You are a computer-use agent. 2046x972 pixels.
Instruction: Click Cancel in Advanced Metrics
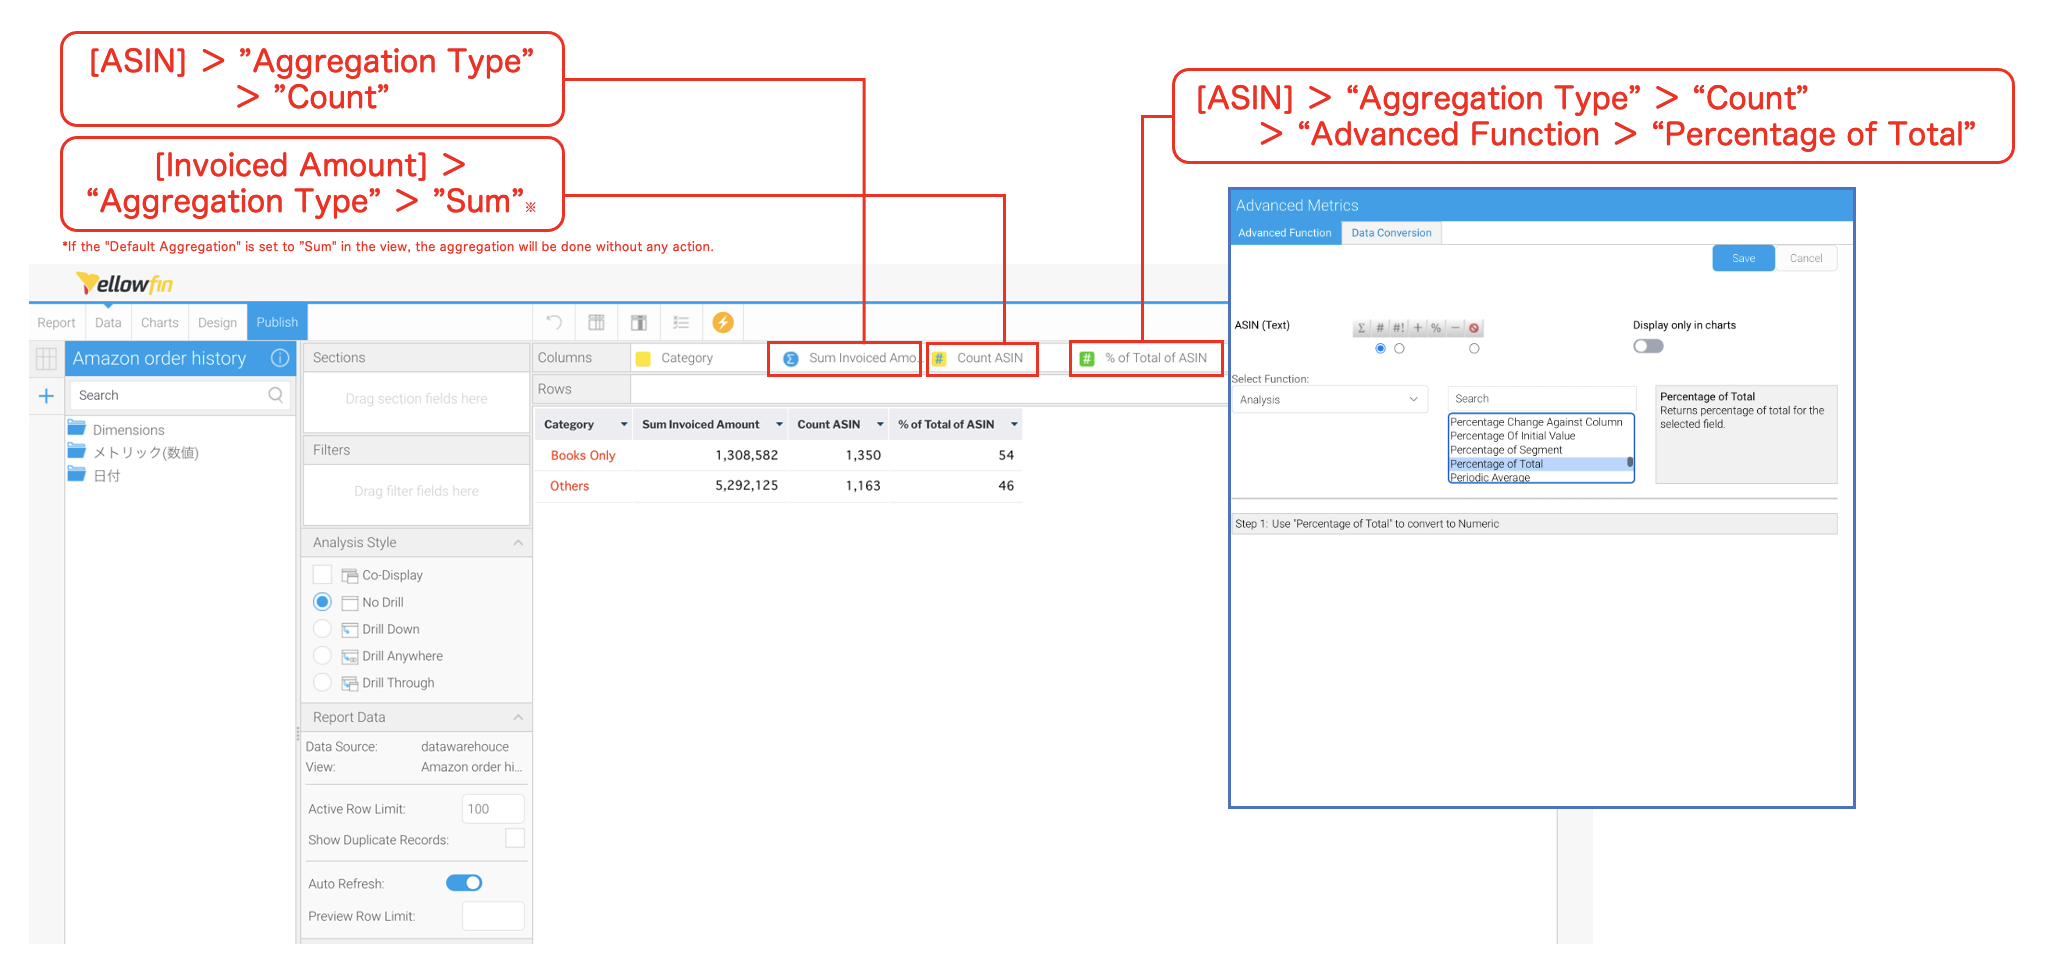(x=1806, y=258)
